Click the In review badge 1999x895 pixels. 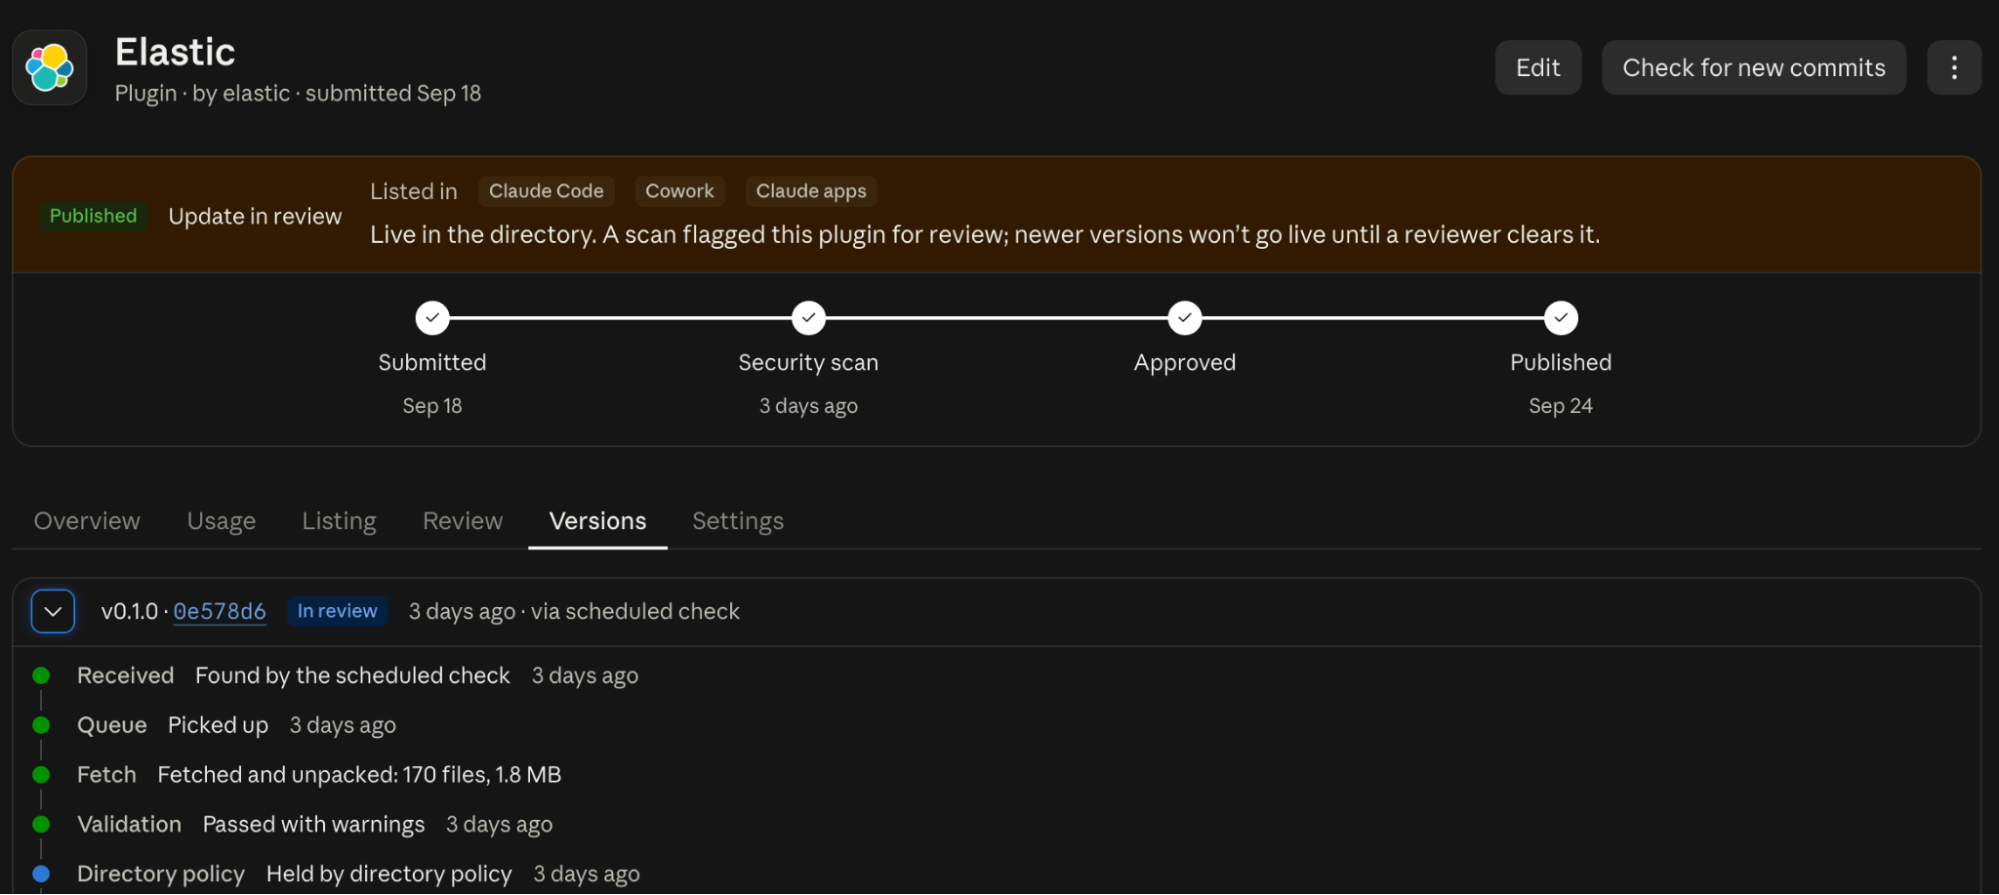click(337, 612)
